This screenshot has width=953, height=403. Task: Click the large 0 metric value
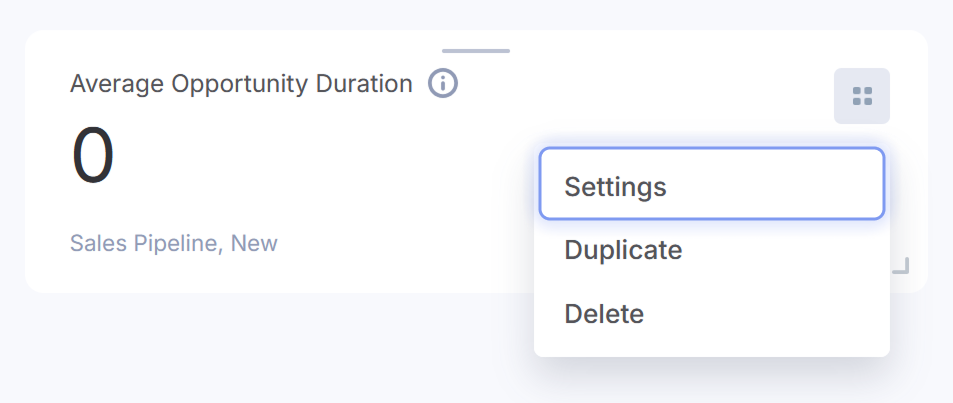tap(93, 157)
